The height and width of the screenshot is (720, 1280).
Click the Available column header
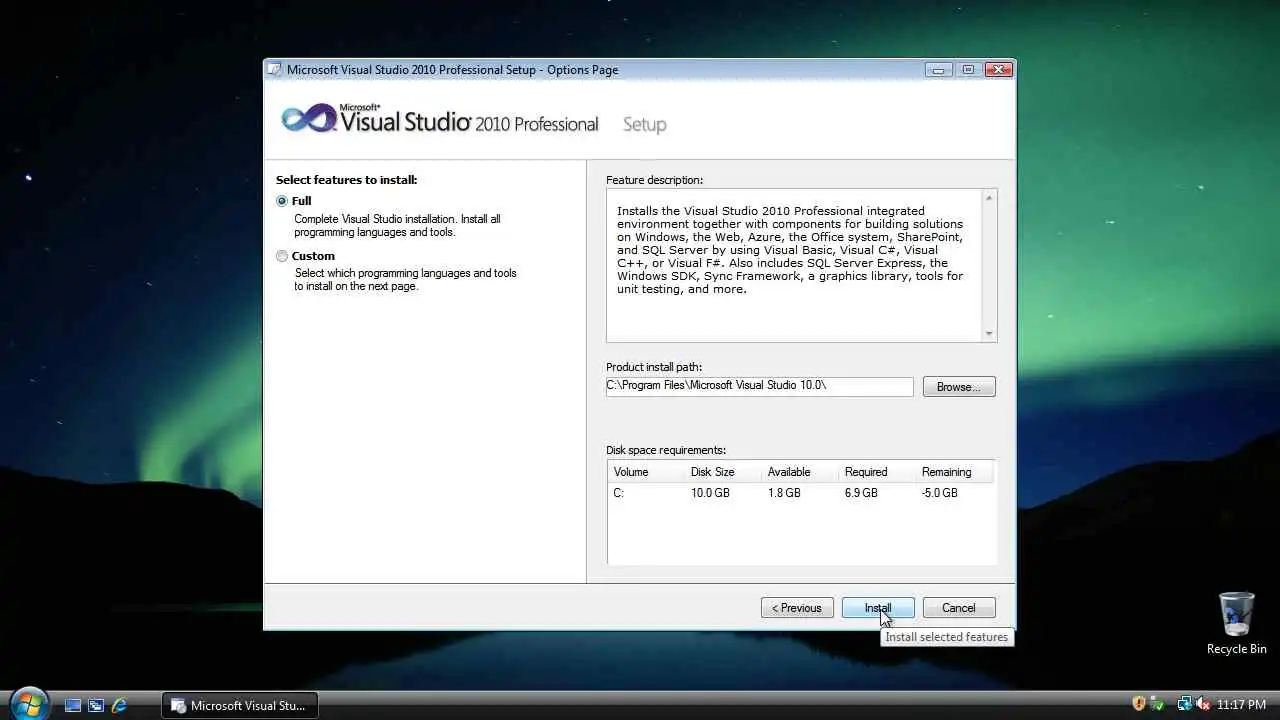tap(799, 472)
